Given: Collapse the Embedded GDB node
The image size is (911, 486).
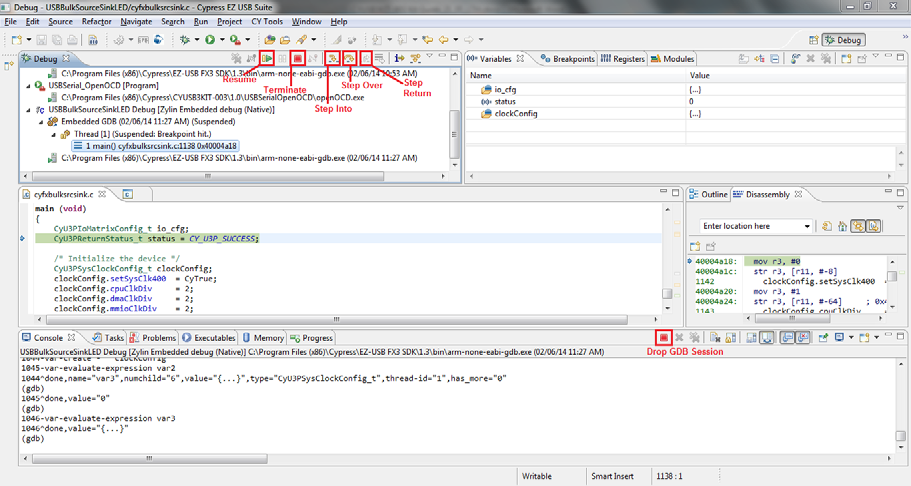Looking at the screenshot, I should click(x=40, y=121).
